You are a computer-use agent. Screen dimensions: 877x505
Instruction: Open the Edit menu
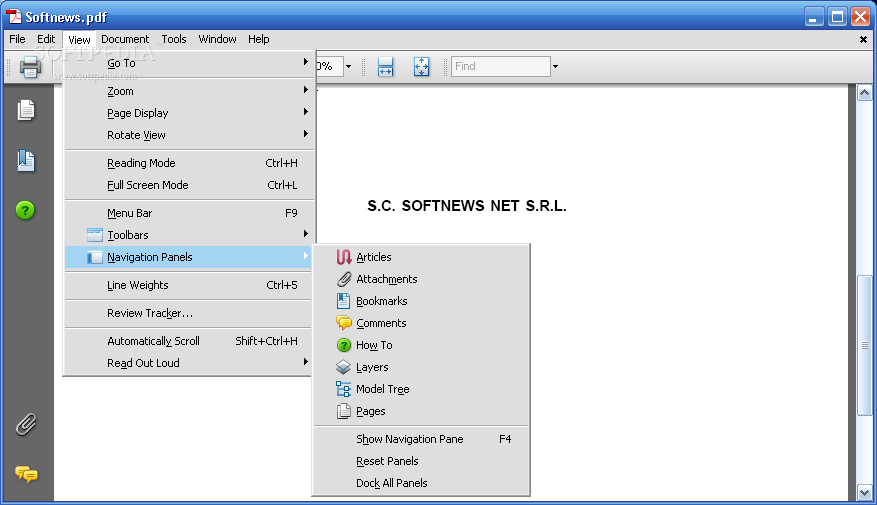(x=46, y=39)
